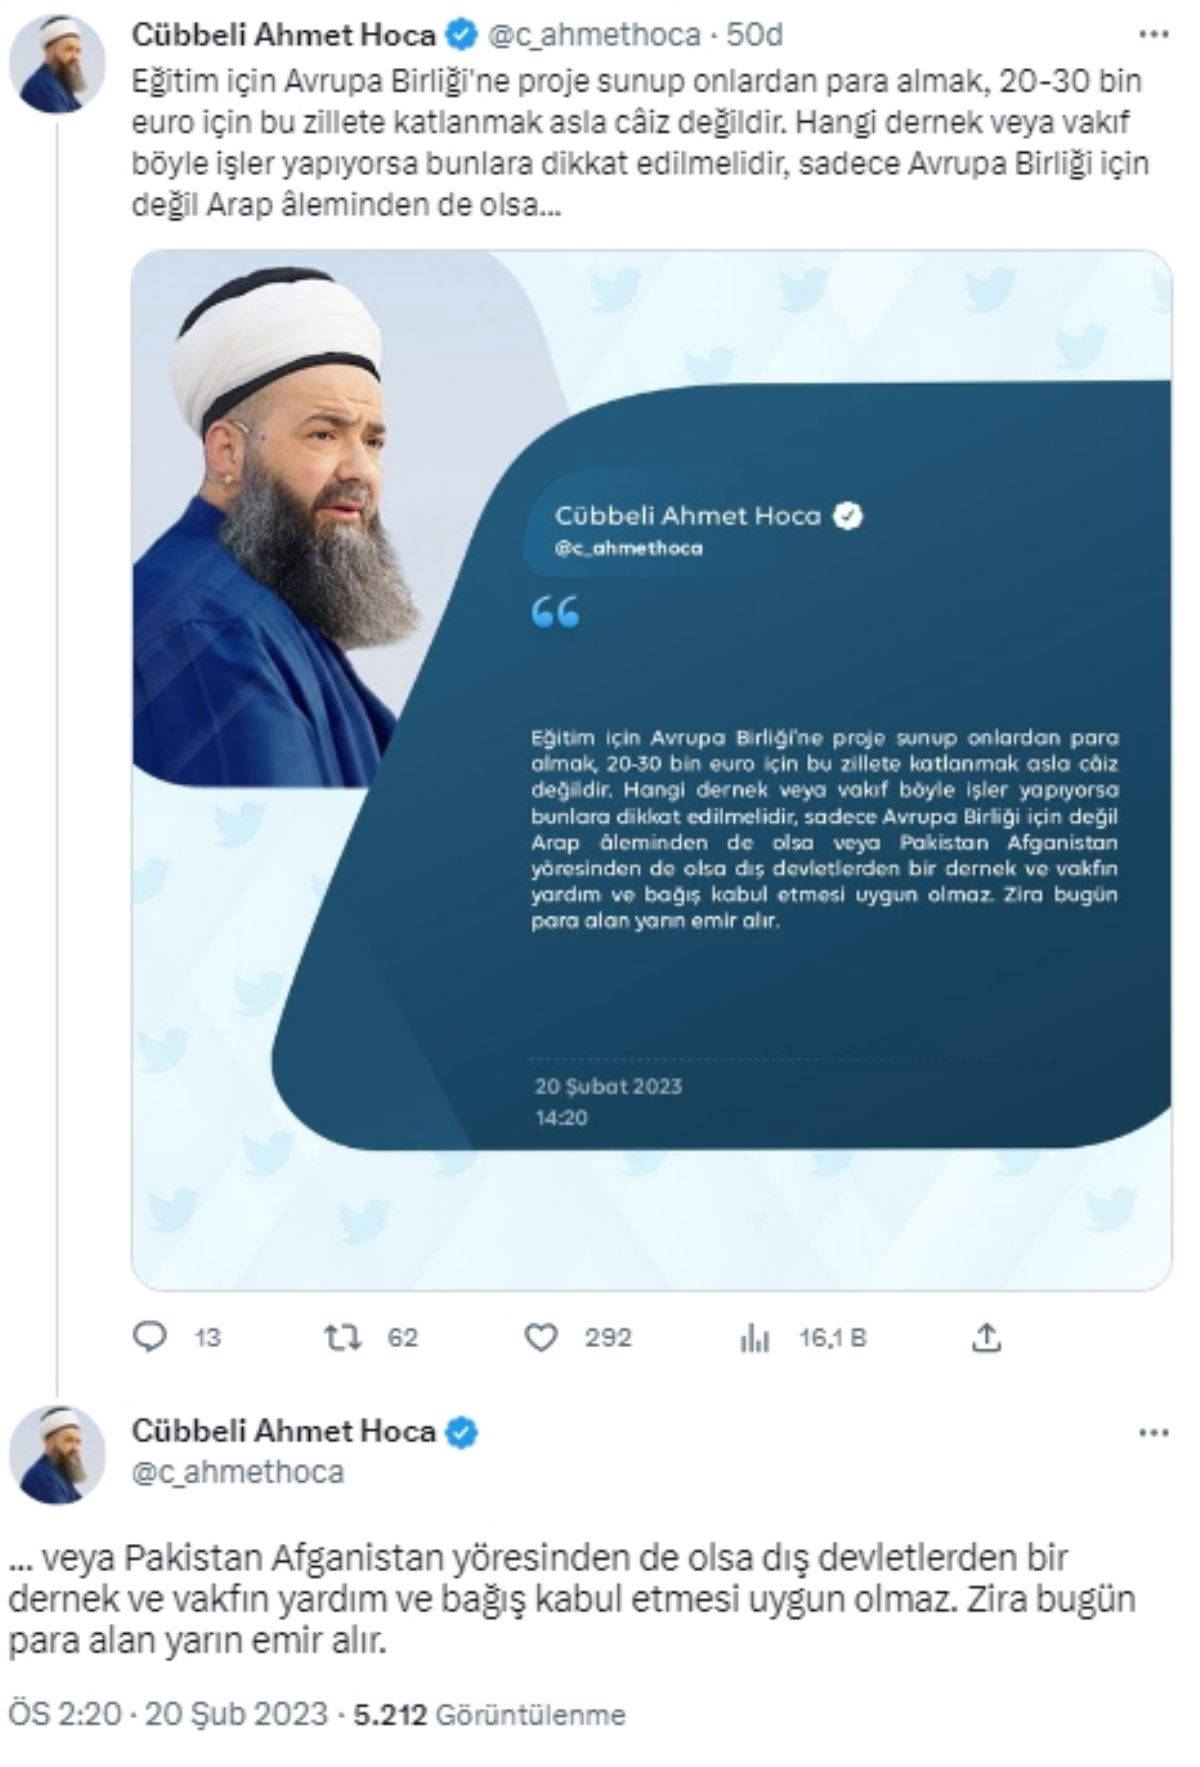Image resolution: width=1200 pixels, height=1767 pixels.
Task: Click the first tweet's body text
Action: (x=640, y=143)
